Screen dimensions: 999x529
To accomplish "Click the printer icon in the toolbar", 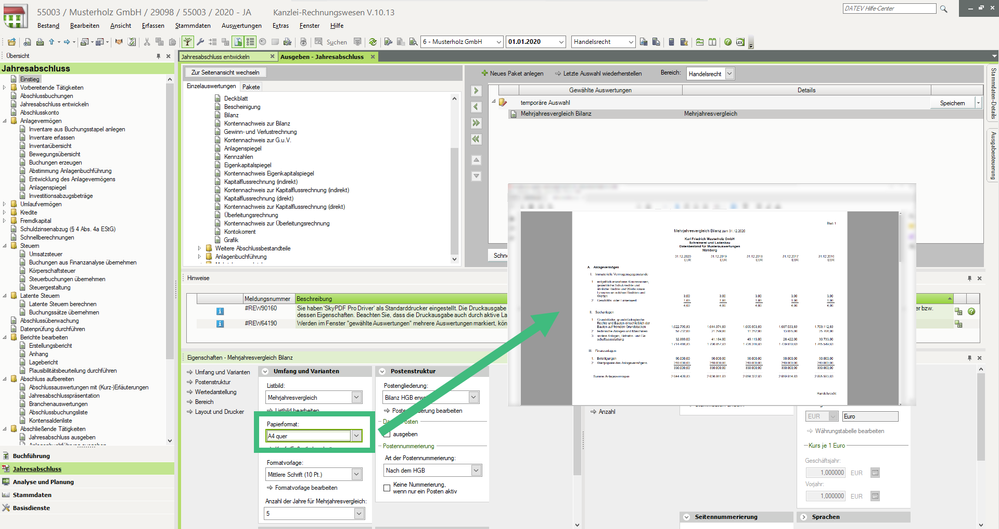I will [x=40, y=42].
